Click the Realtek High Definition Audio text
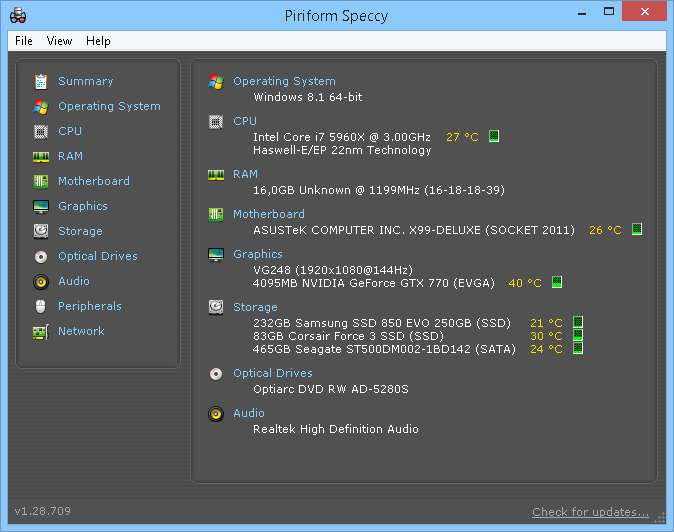The height and width of the screenshot is (532, 674). pyautogui.click(x=336, y=429)
